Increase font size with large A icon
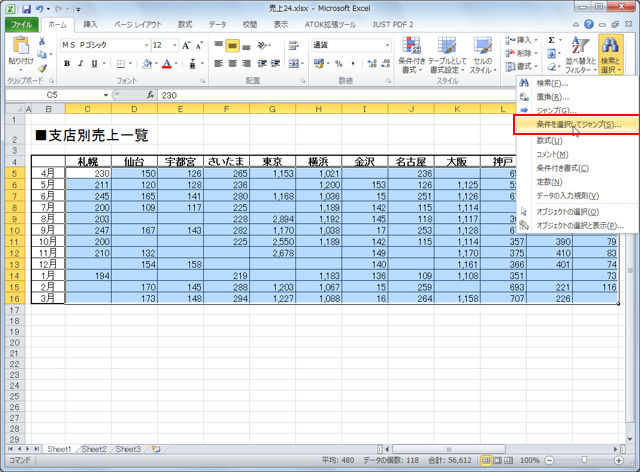 (x=186, y=45)
